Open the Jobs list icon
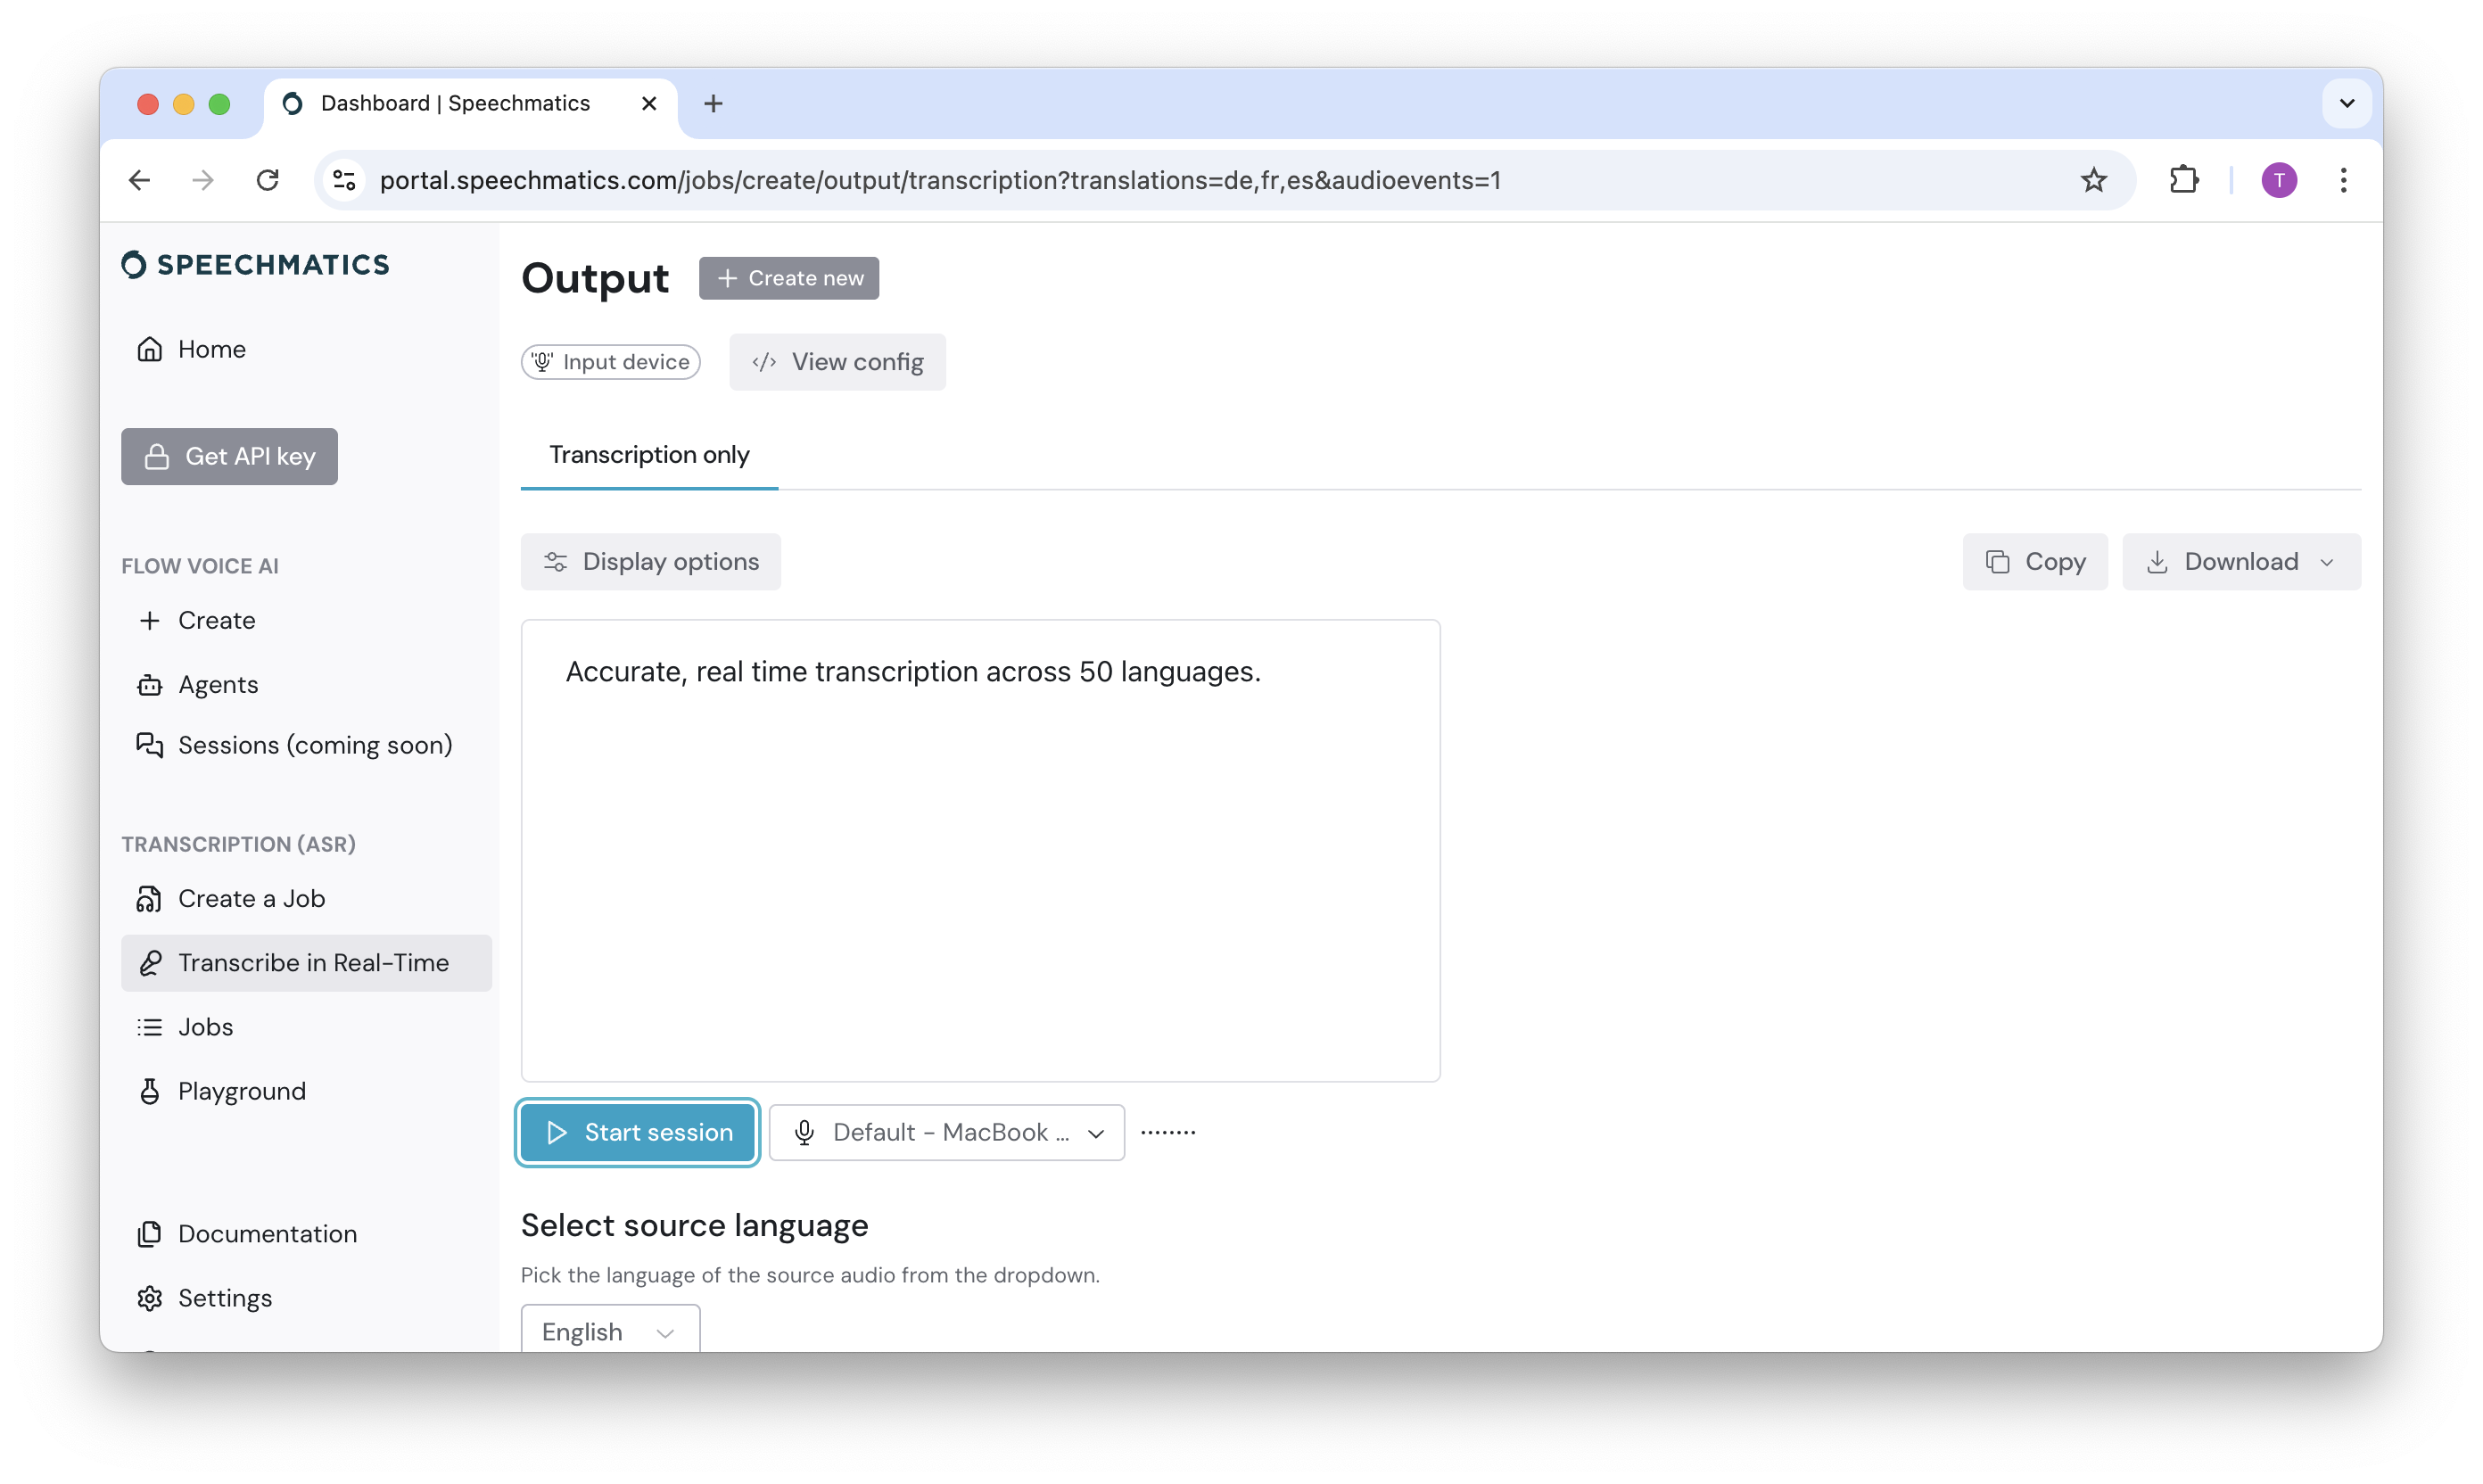 point(150,1026)
